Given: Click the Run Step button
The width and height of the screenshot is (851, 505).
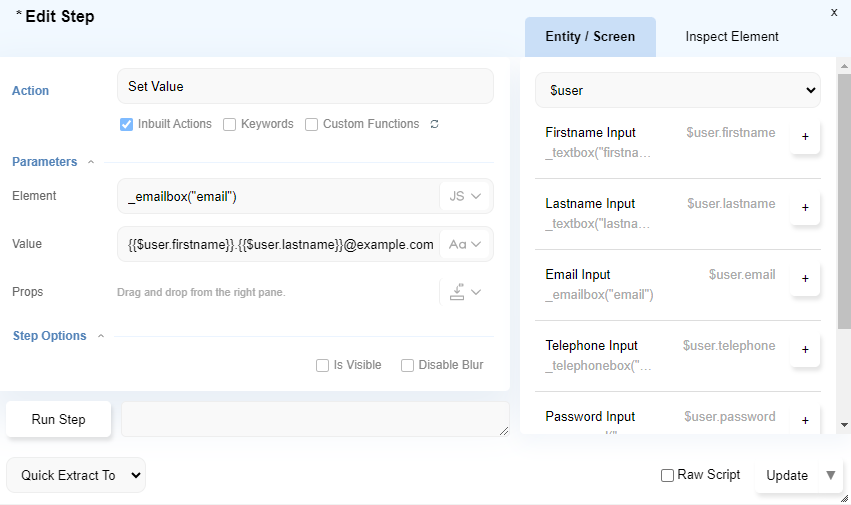Looking at the screenshot, I should (59, 420).
